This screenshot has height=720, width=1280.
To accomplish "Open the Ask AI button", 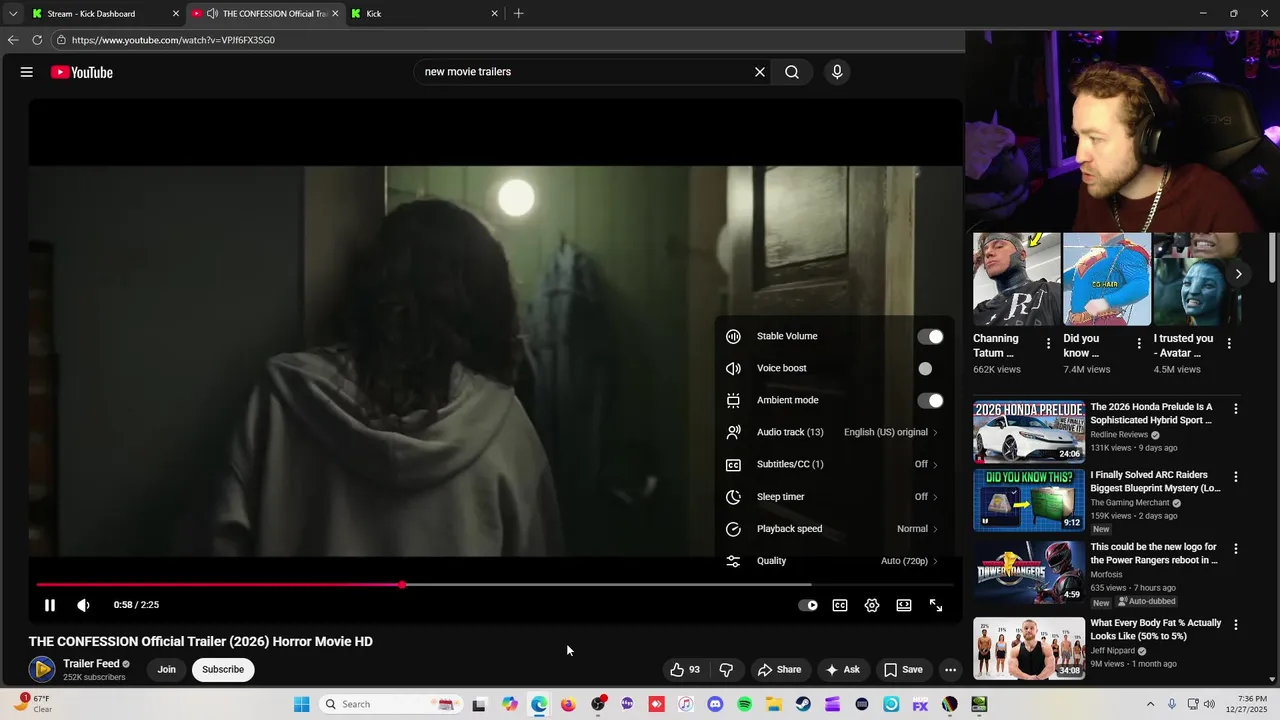I will coord(842,670).
